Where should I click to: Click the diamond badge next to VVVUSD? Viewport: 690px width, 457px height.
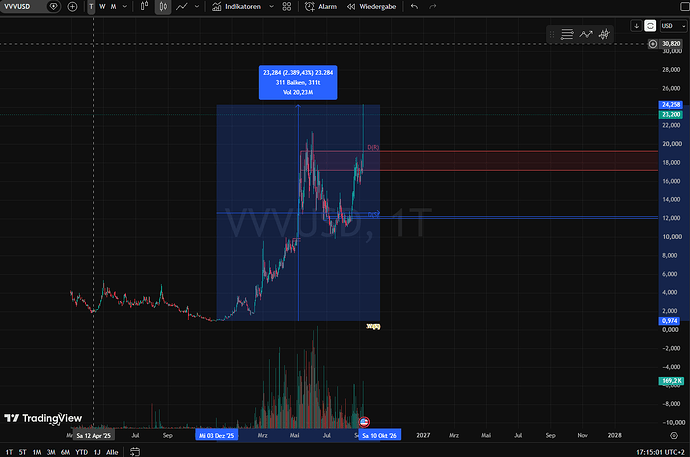tap(53, 7)
